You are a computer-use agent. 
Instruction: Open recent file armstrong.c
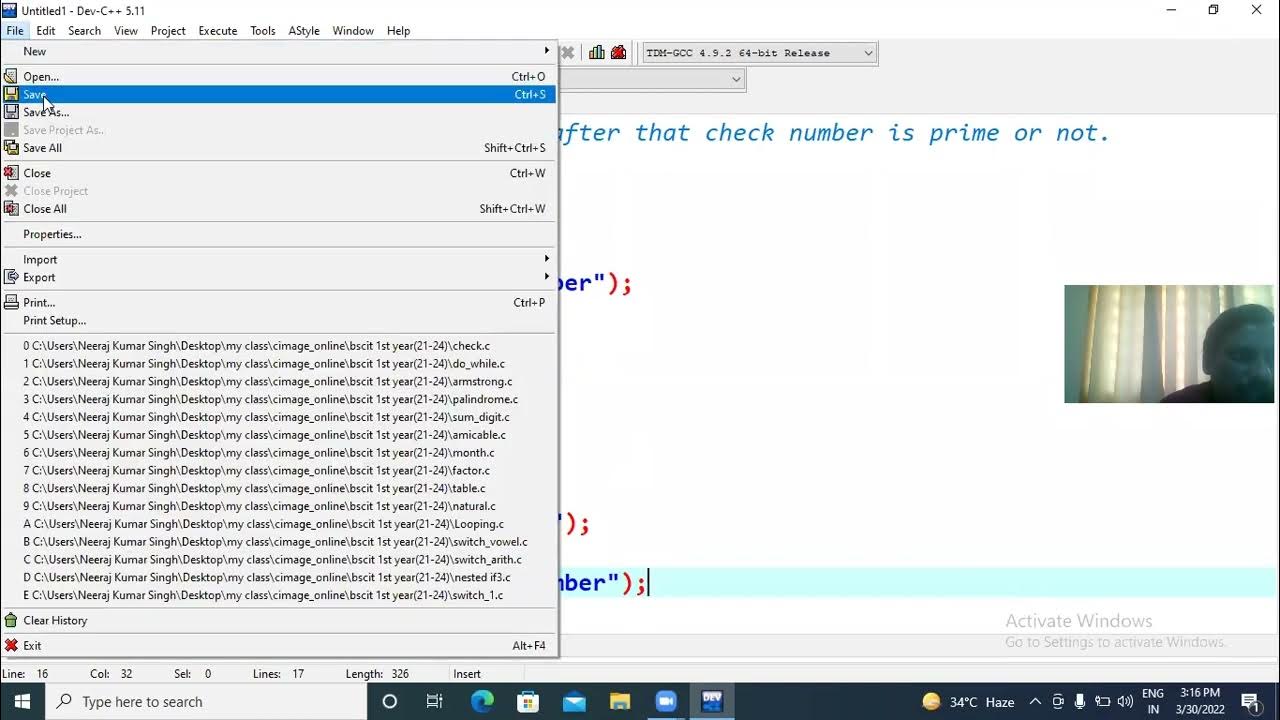coord(278,381)
